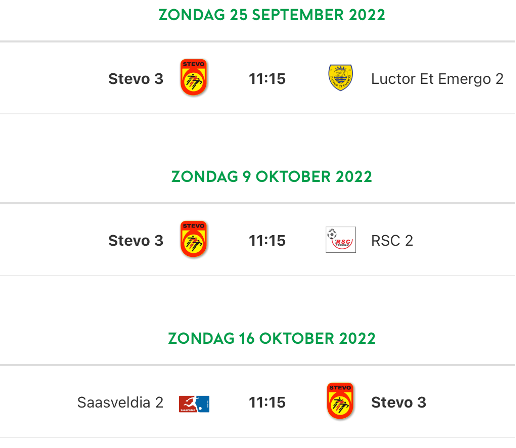Select Stevo 3 in the 16 October fixture
Viewport: 516px width, 448px height.
tap(399, 402)
